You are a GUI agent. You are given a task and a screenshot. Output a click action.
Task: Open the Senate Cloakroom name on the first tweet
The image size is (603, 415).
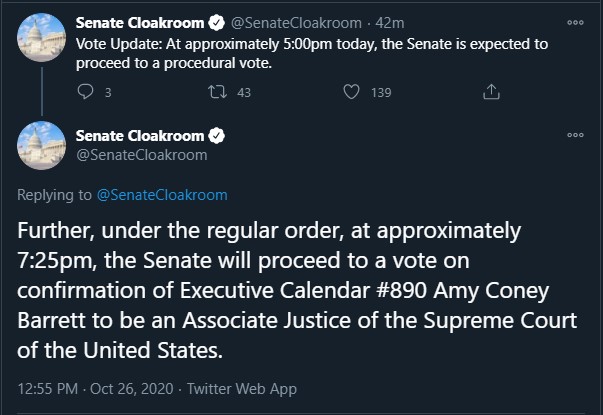140,23
